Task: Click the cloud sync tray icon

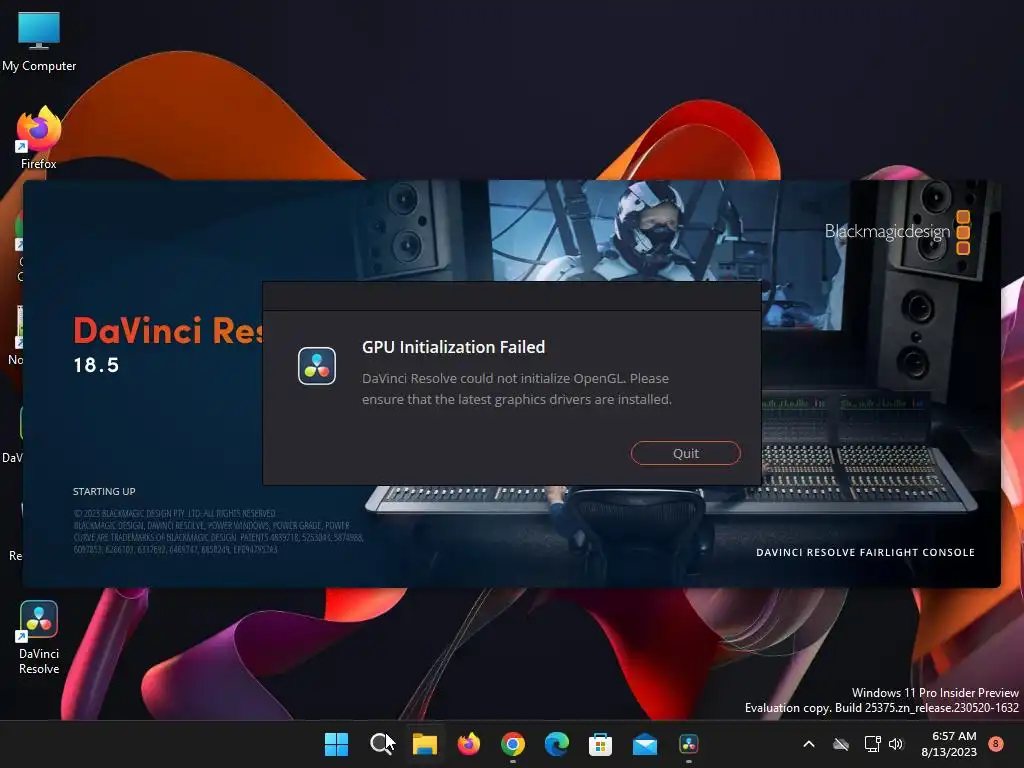Action: click(841, 744)
